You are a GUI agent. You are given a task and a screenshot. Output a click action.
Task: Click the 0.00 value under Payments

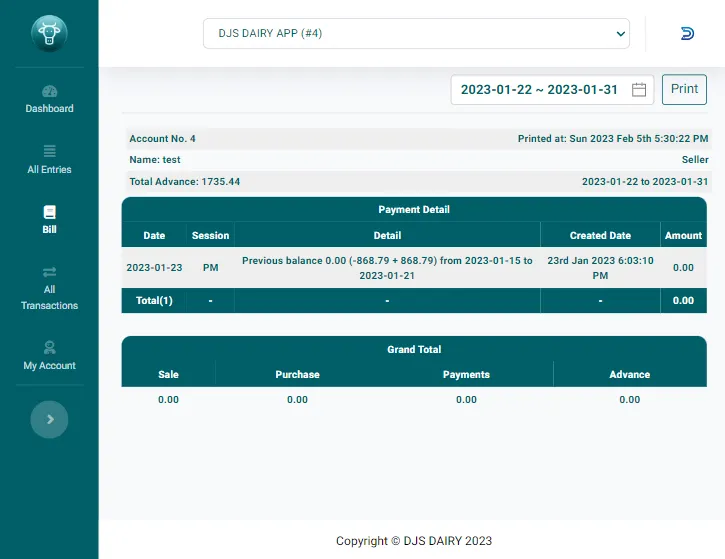tap(466, 399)
